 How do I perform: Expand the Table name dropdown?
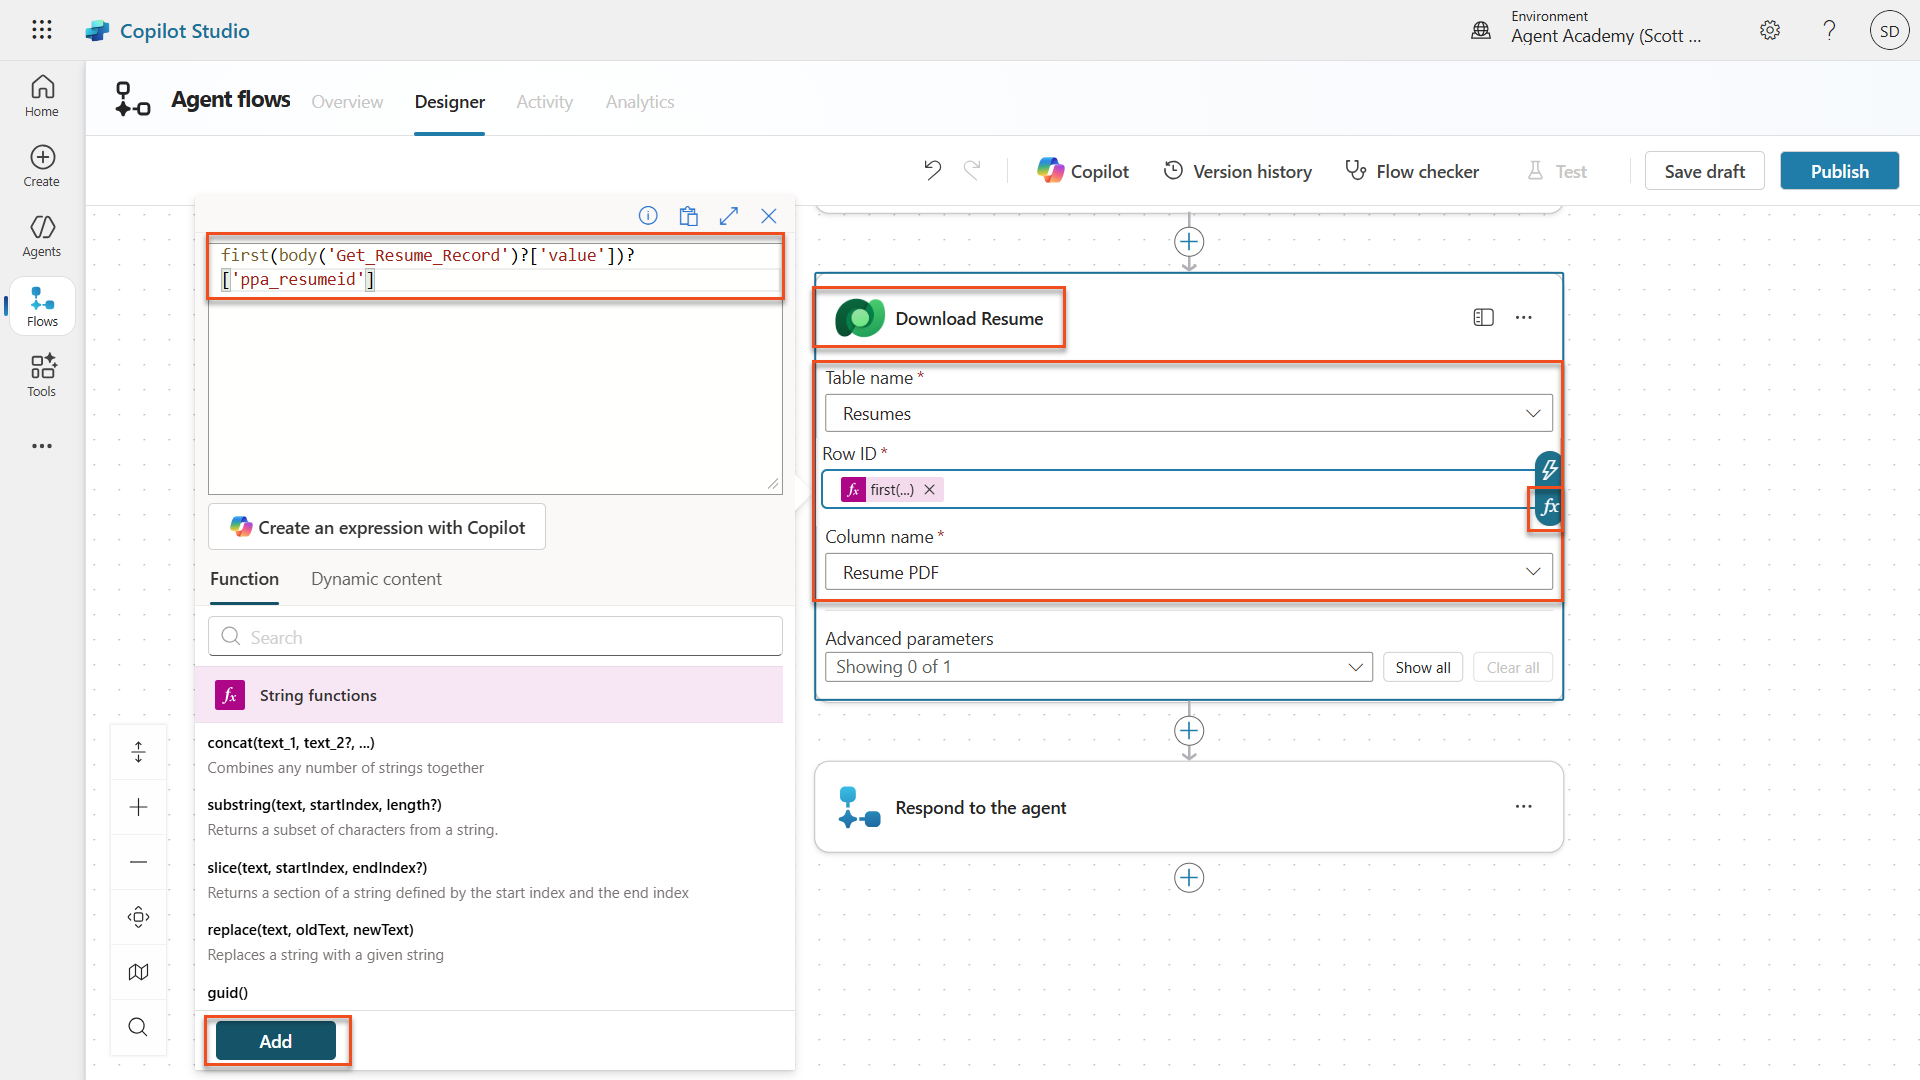click(x=1532, y=414)
